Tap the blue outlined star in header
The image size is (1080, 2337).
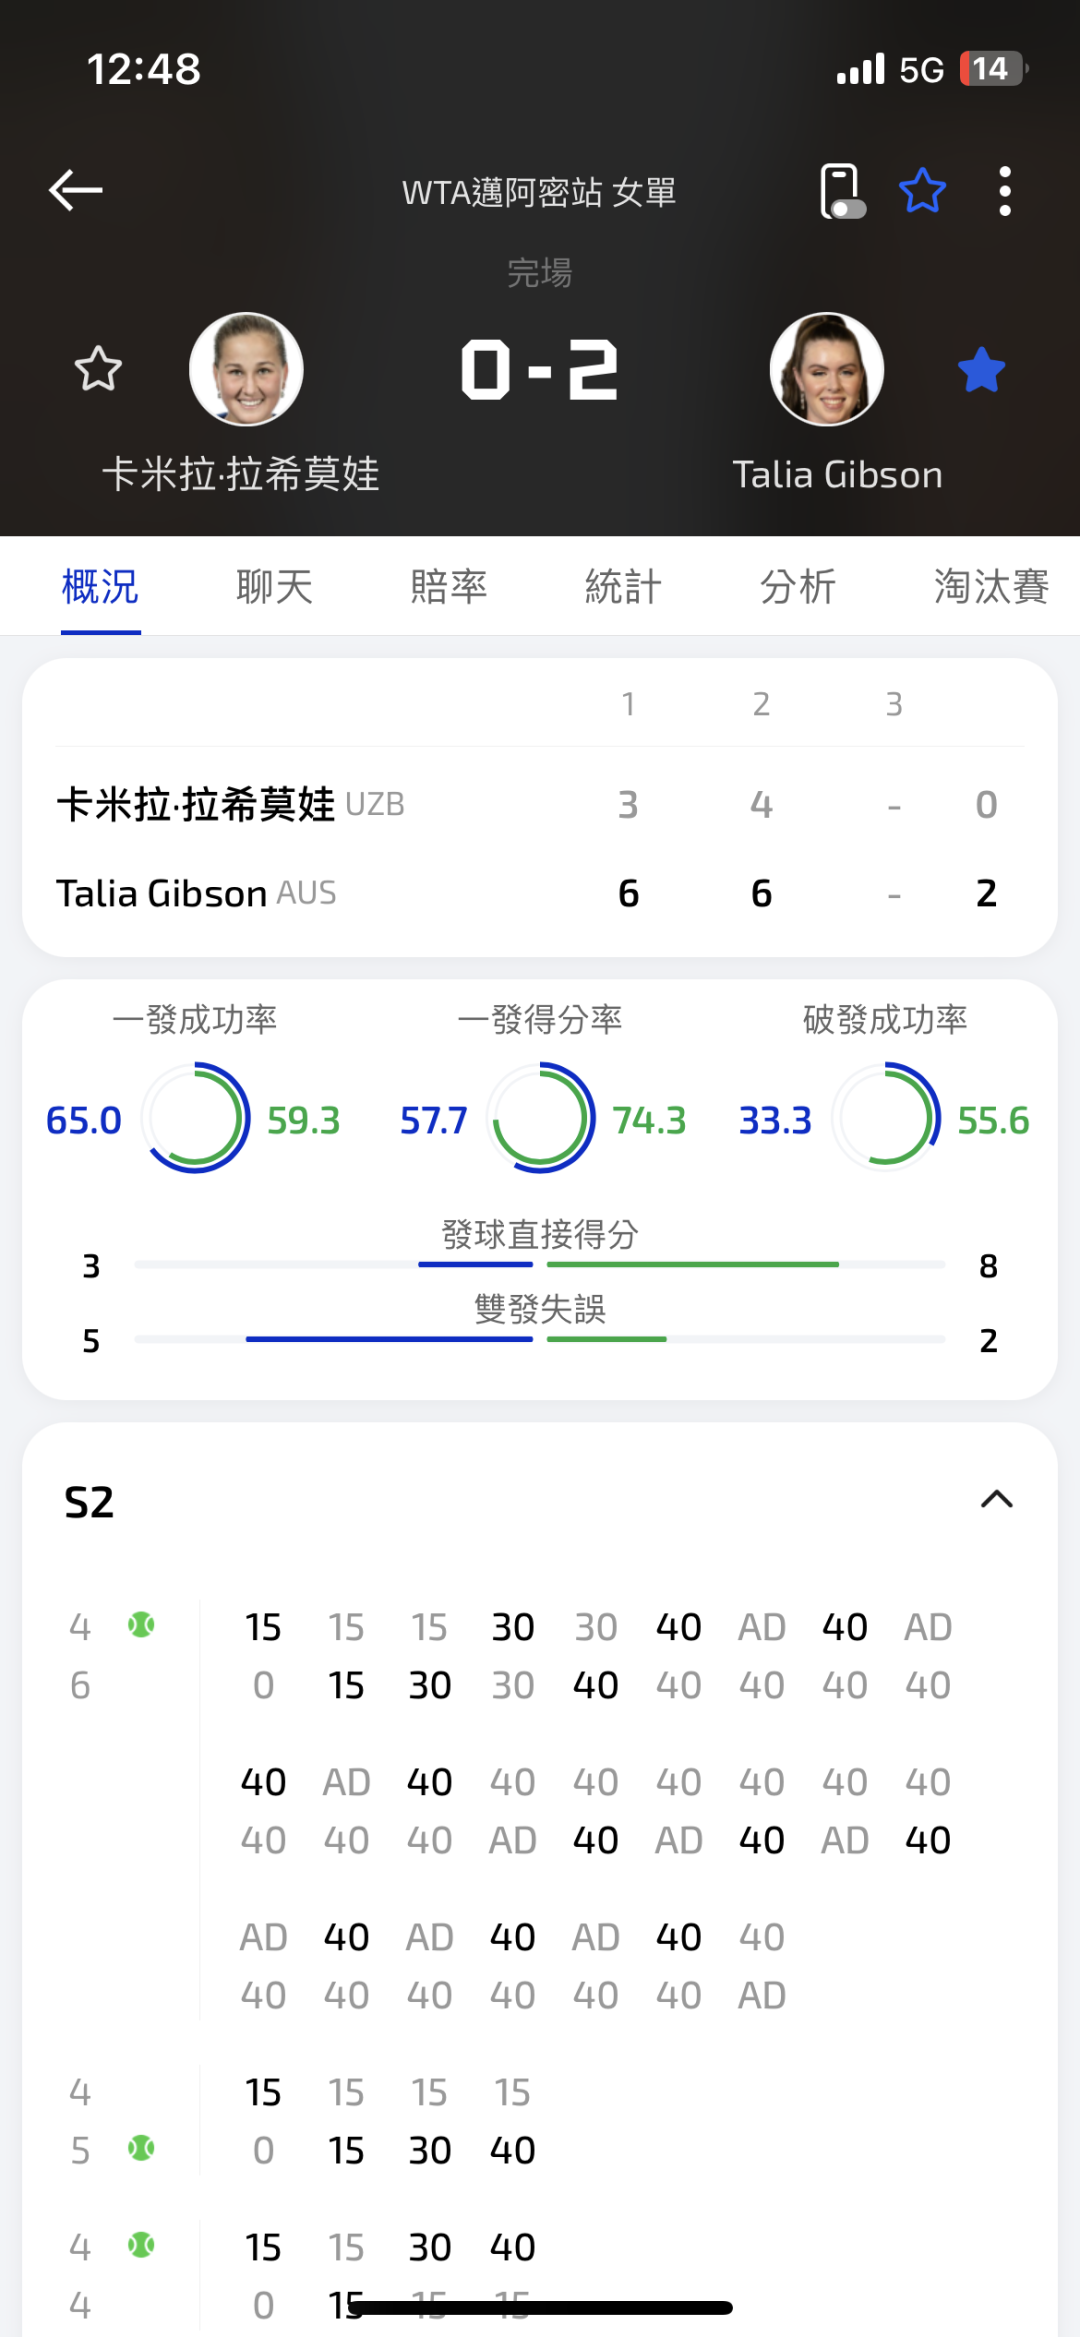coord(922,190)
